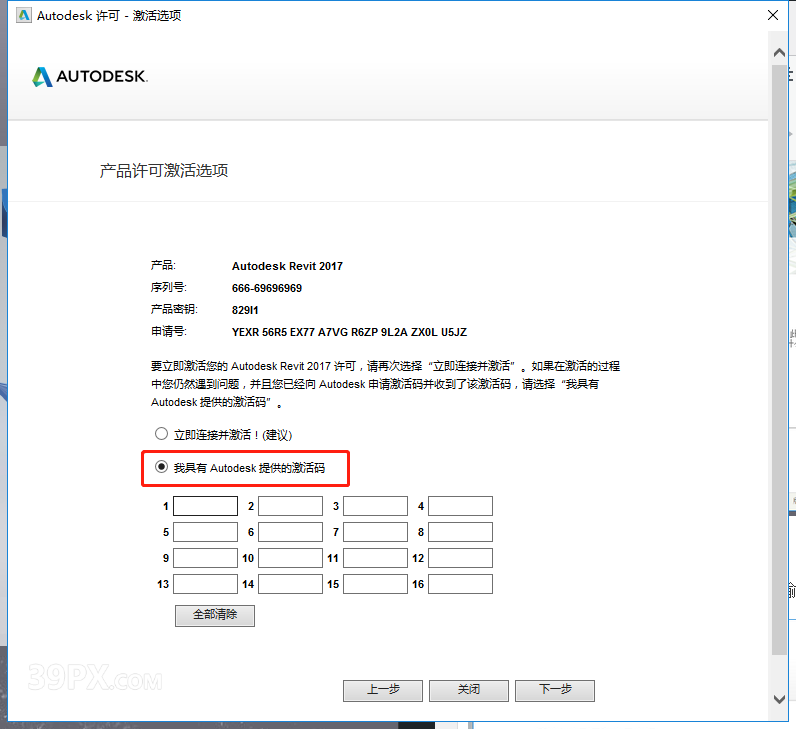
Task: Click the '关闭' close button
Action: point(469,690)
